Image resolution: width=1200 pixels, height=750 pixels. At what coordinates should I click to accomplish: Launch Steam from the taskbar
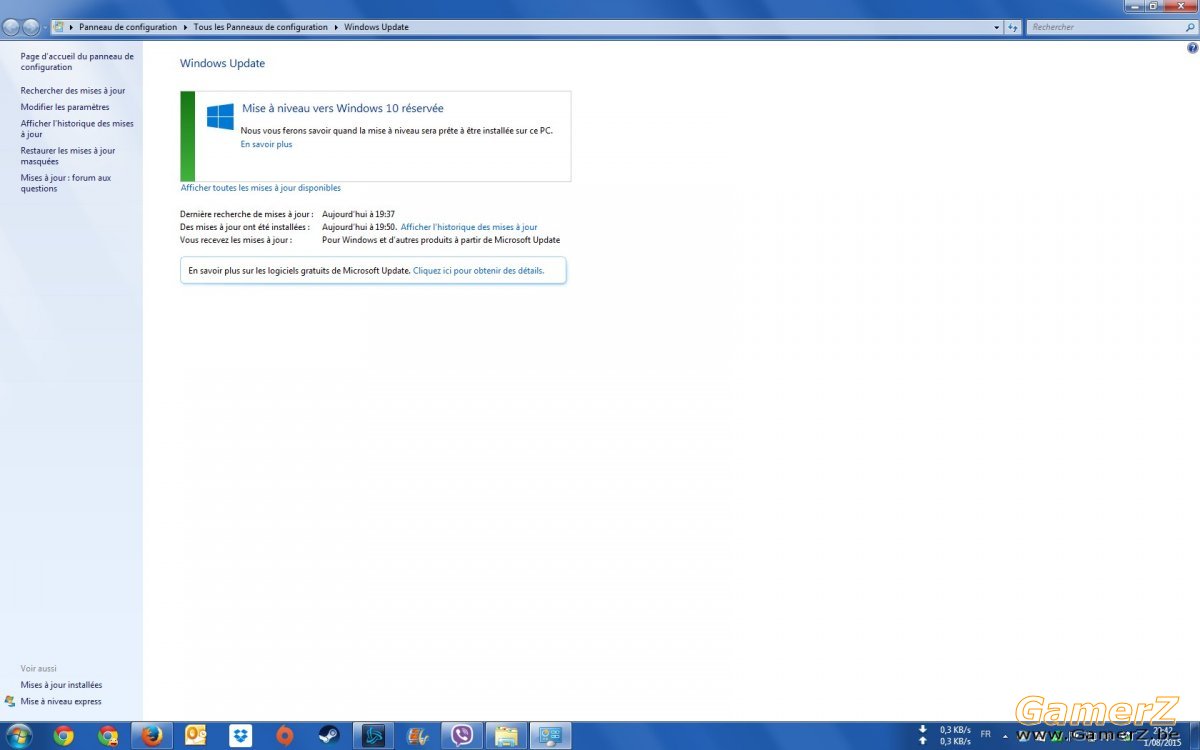tap(329, 736)
